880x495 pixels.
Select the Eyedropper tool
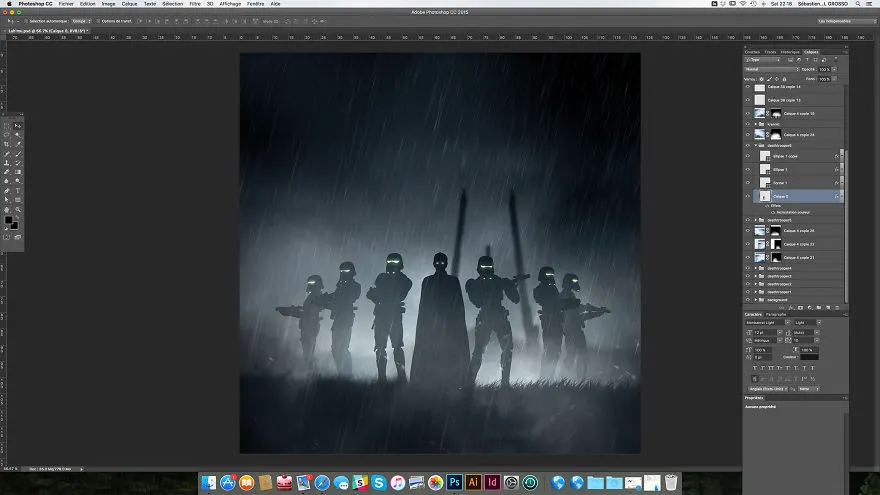click(18, 144)
